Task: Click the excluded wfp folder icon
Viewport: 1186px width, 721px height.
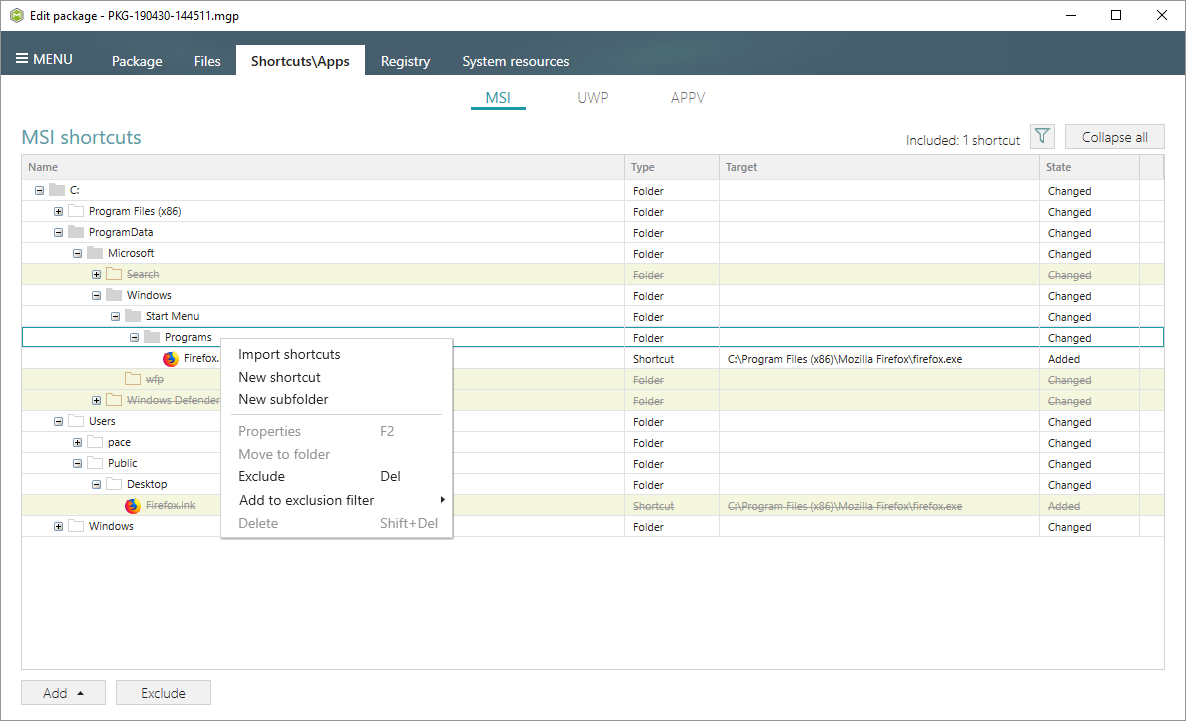Action: (133, 379)
